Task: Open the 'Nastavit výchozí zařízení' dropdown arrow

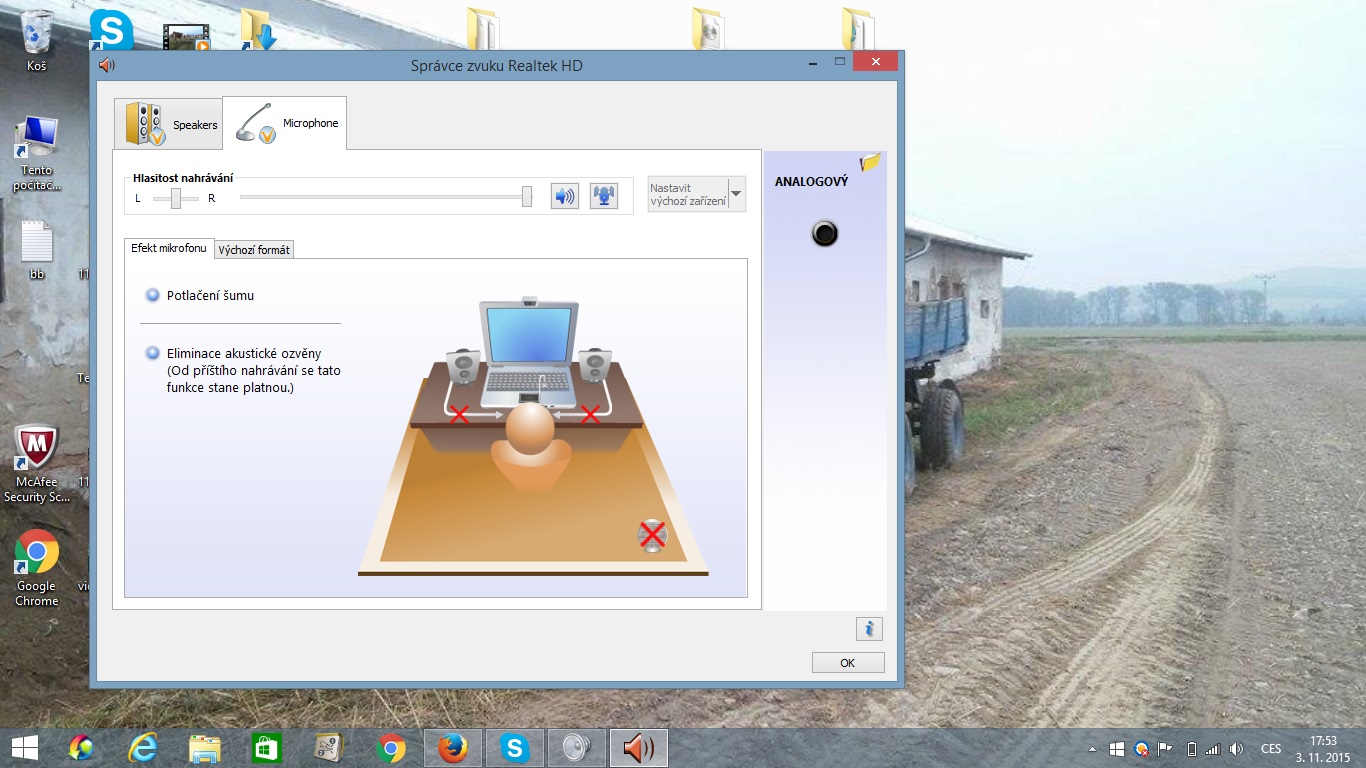Action: pyautogui.click(x=736, y=193)
